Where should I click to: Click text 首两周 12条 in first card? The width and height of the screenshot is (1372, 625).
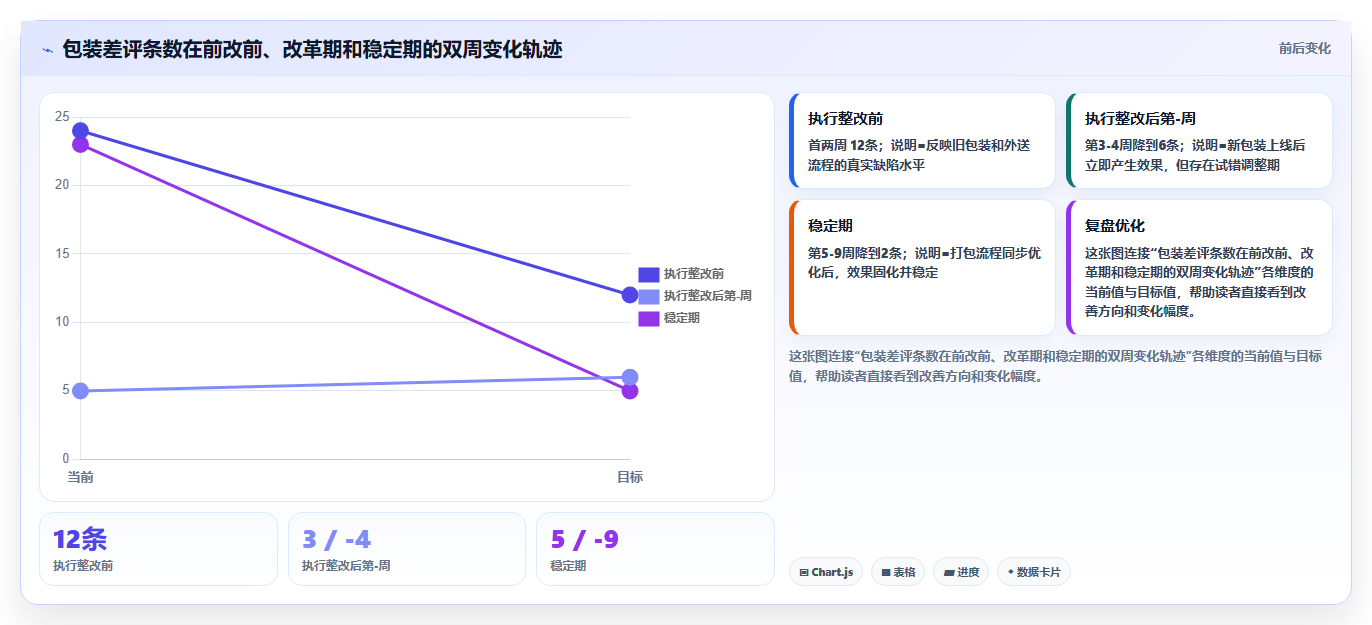(845, 145)
